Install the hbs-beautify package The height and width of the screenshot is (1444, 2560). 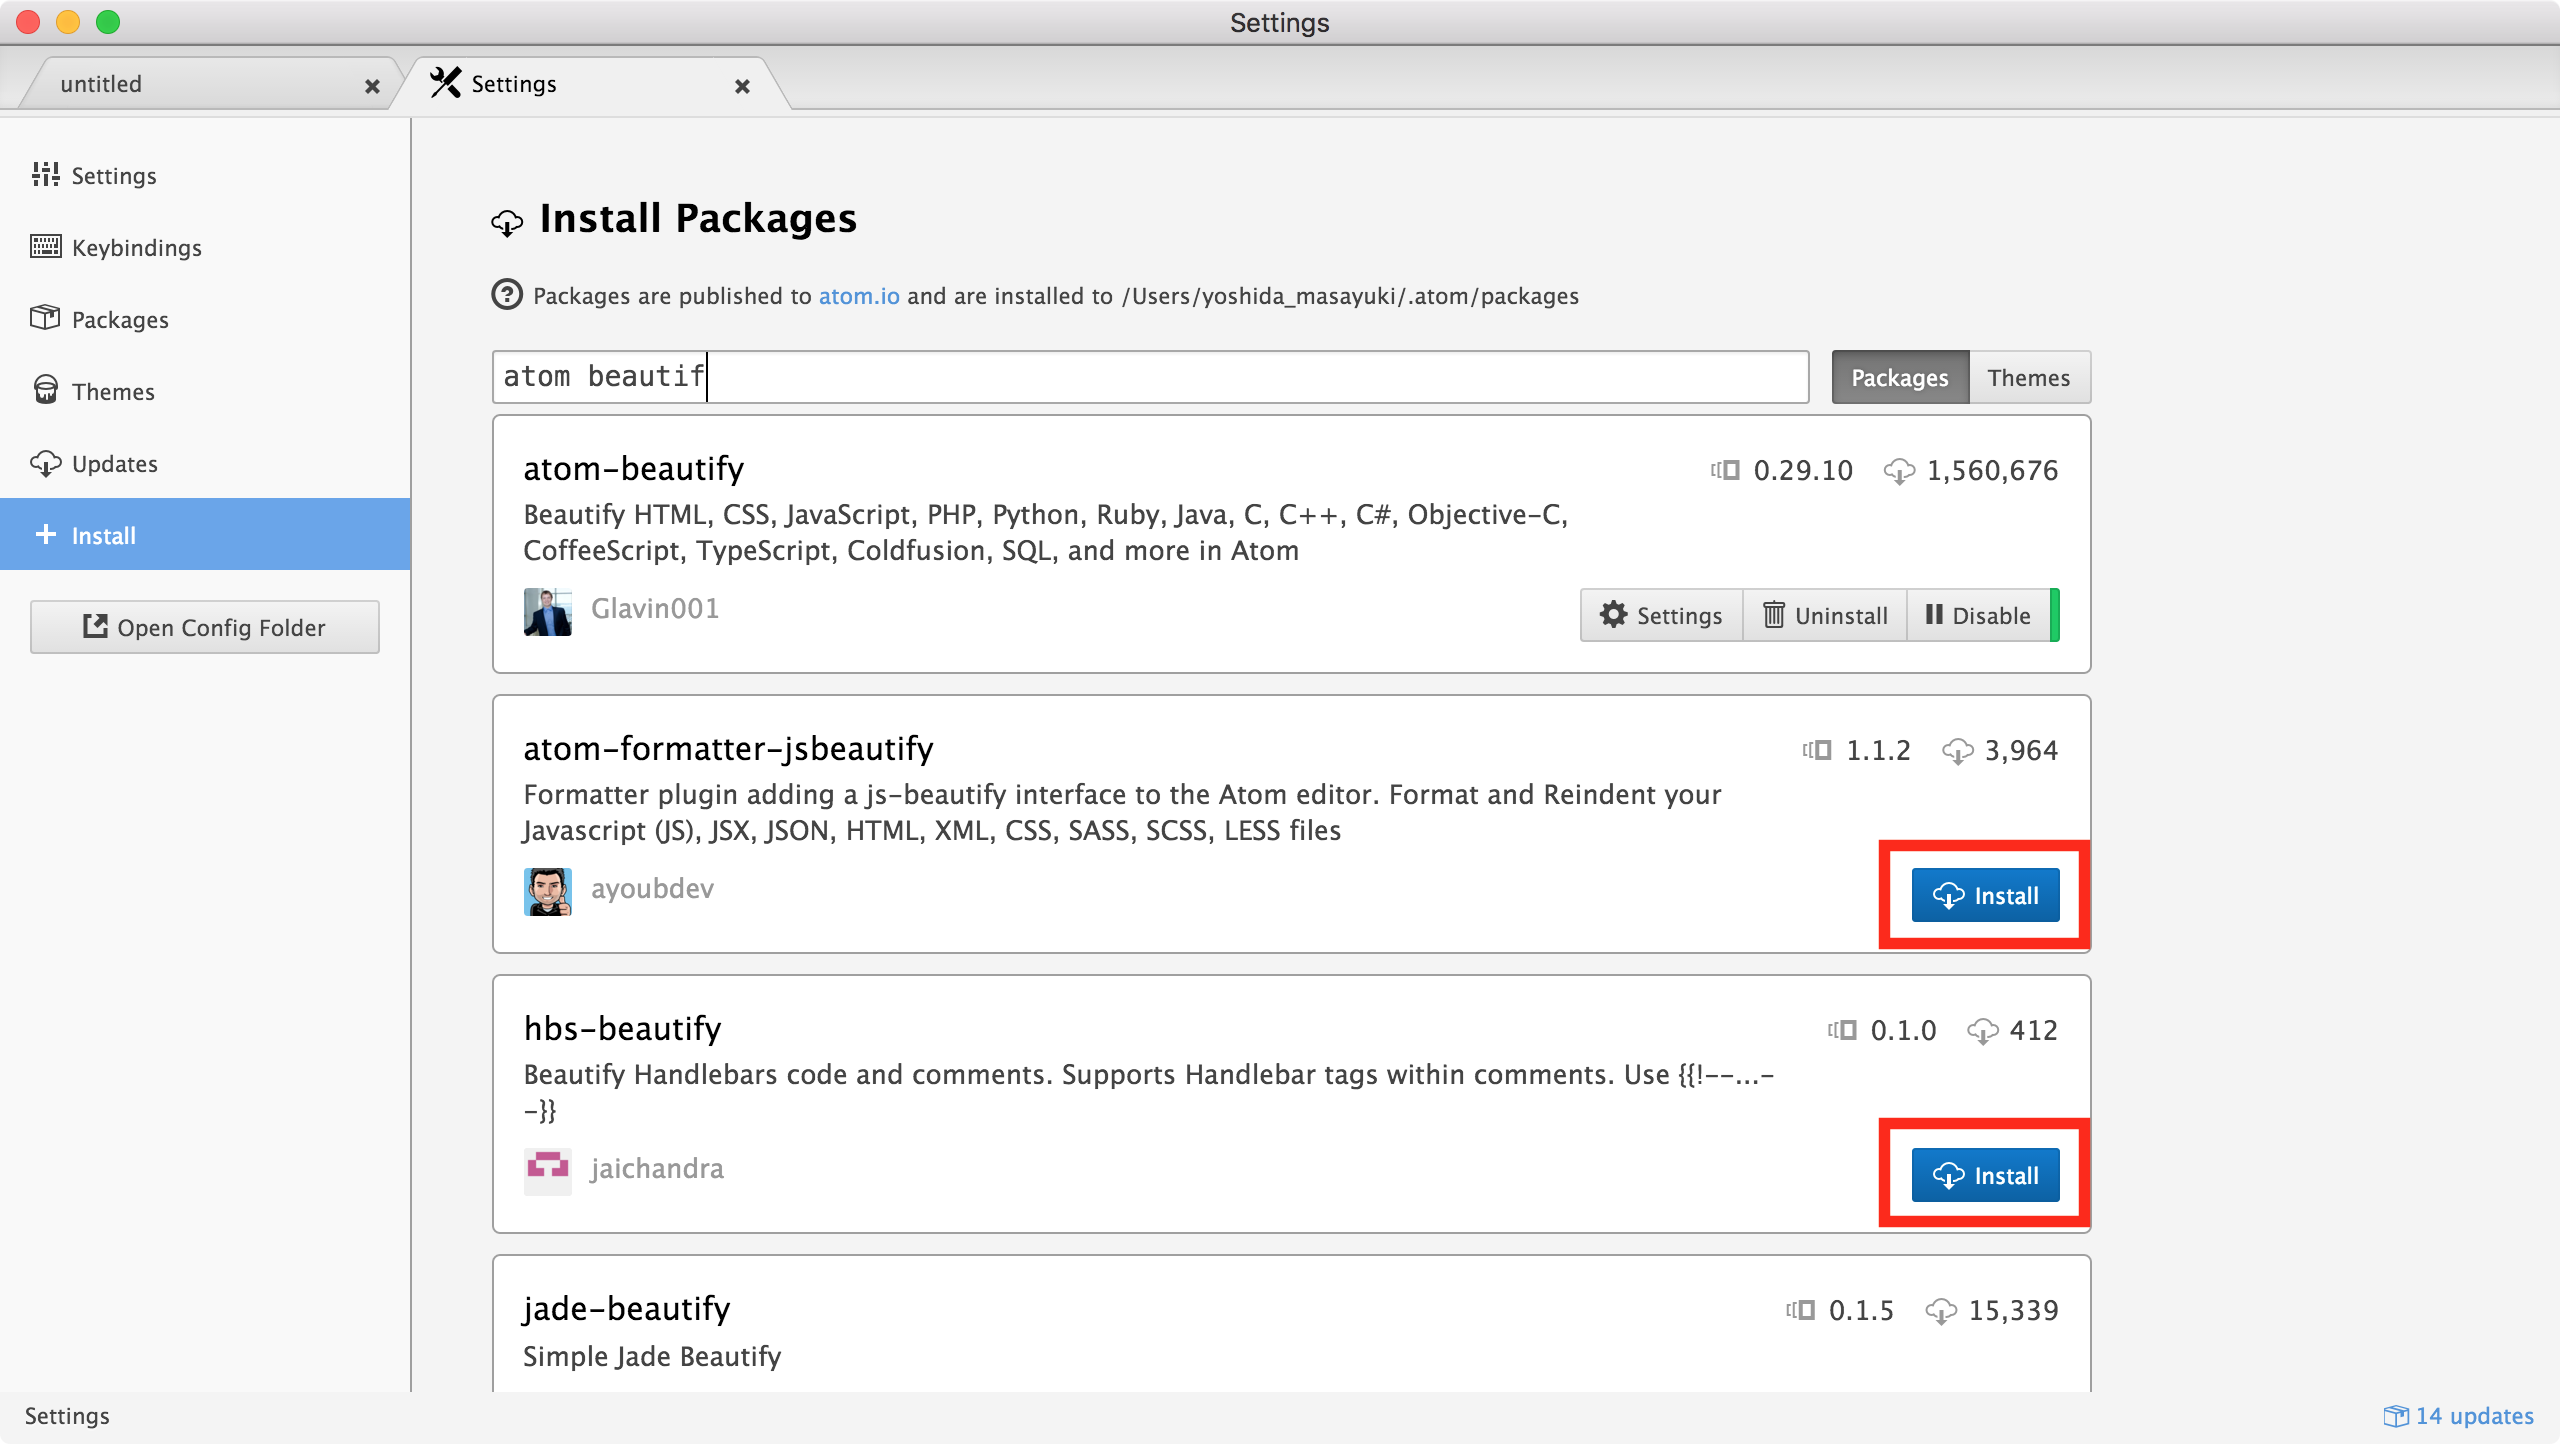tap(1985, 1175)
